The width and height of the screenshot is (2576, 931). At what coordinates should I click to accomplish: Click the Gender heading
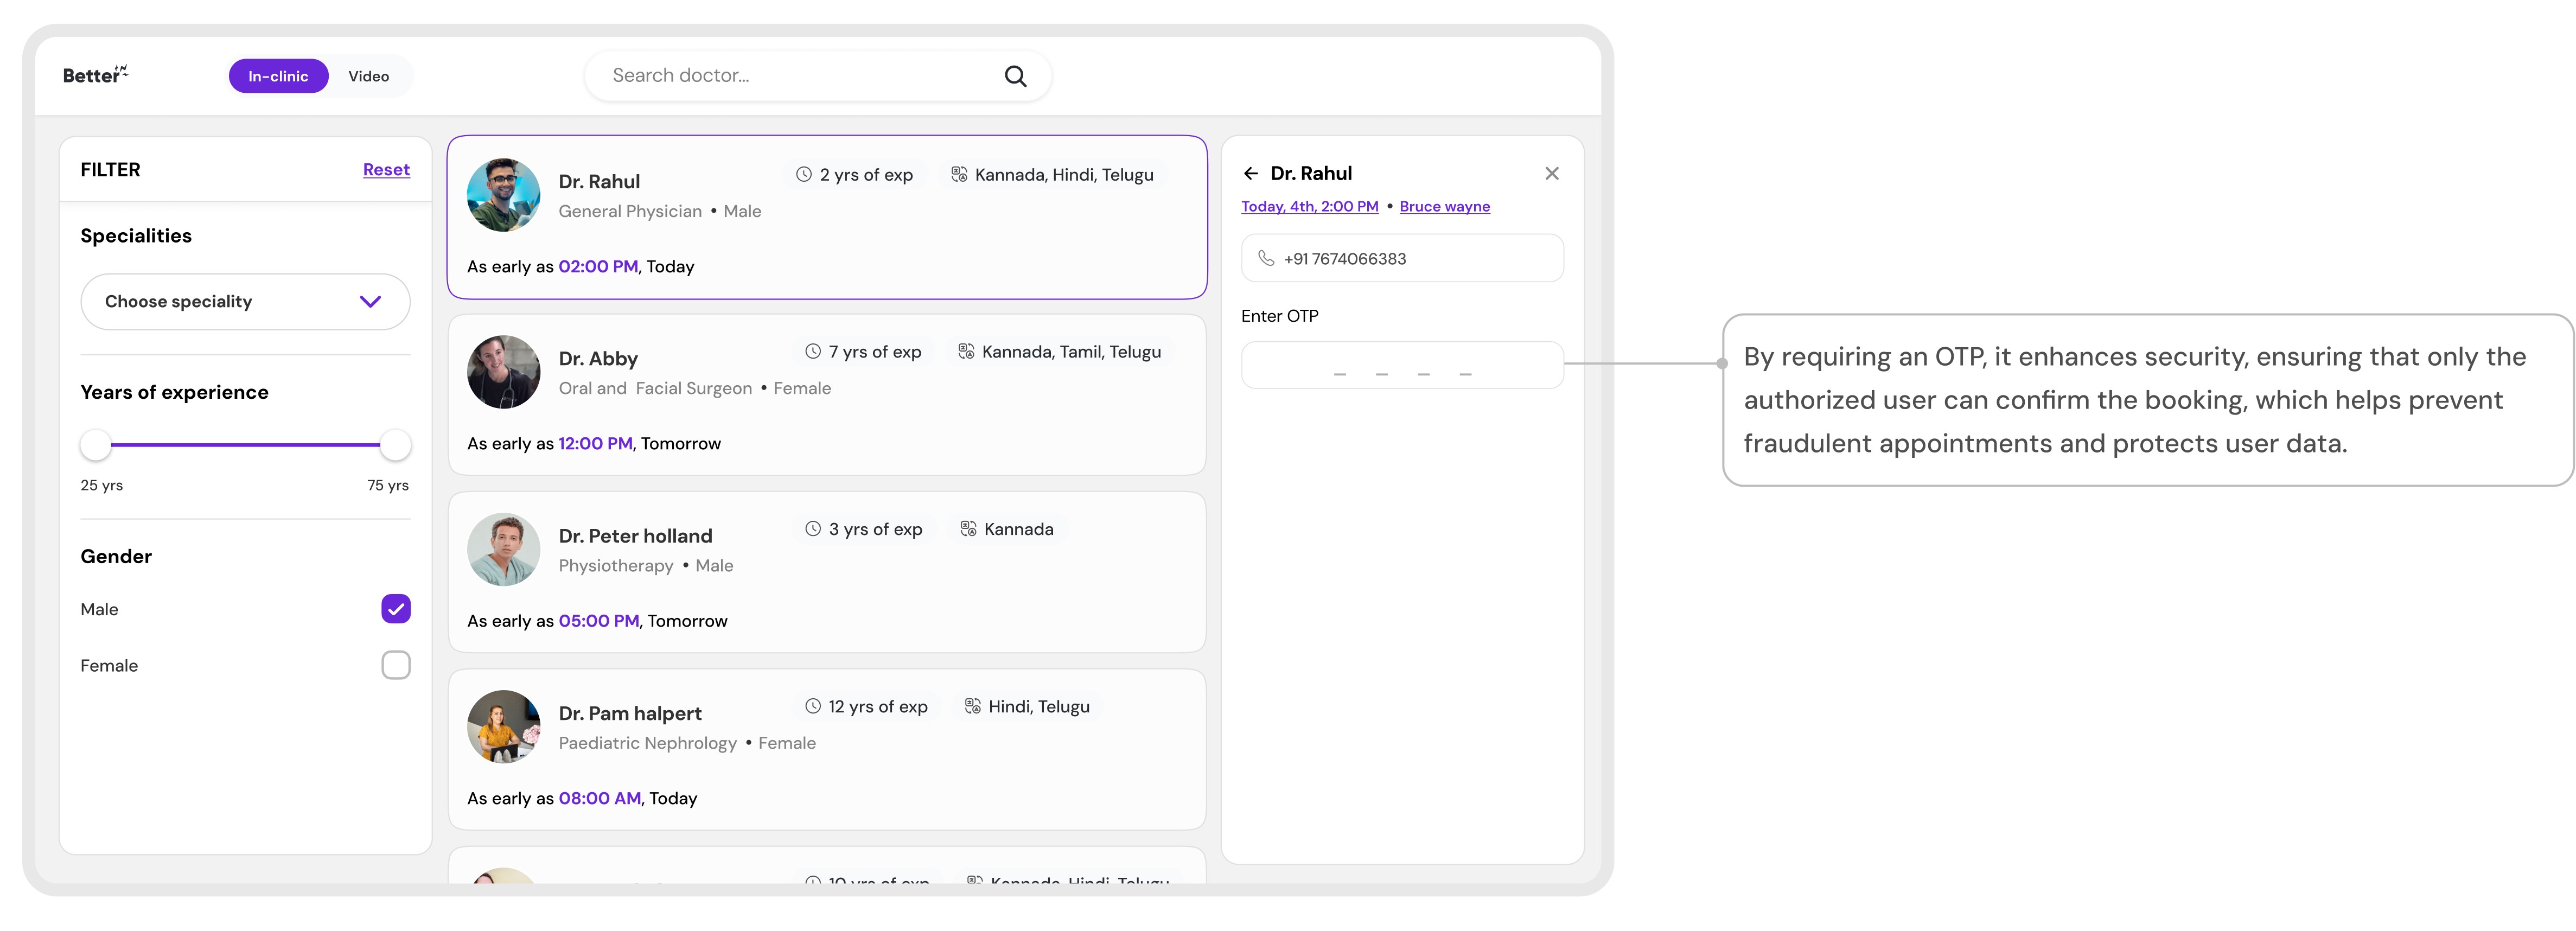tap(116, 557)
